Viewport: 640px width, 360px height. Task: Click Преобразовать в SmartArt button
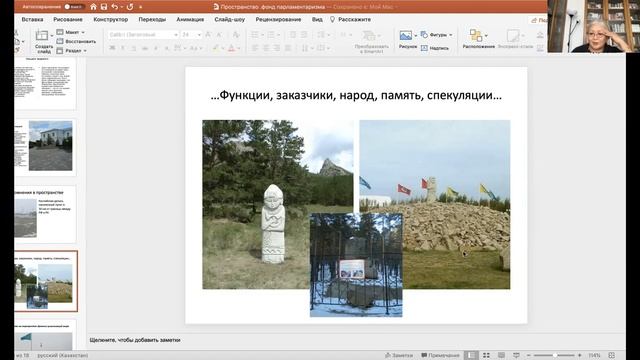pyautogui.click(x=371, y=41)
